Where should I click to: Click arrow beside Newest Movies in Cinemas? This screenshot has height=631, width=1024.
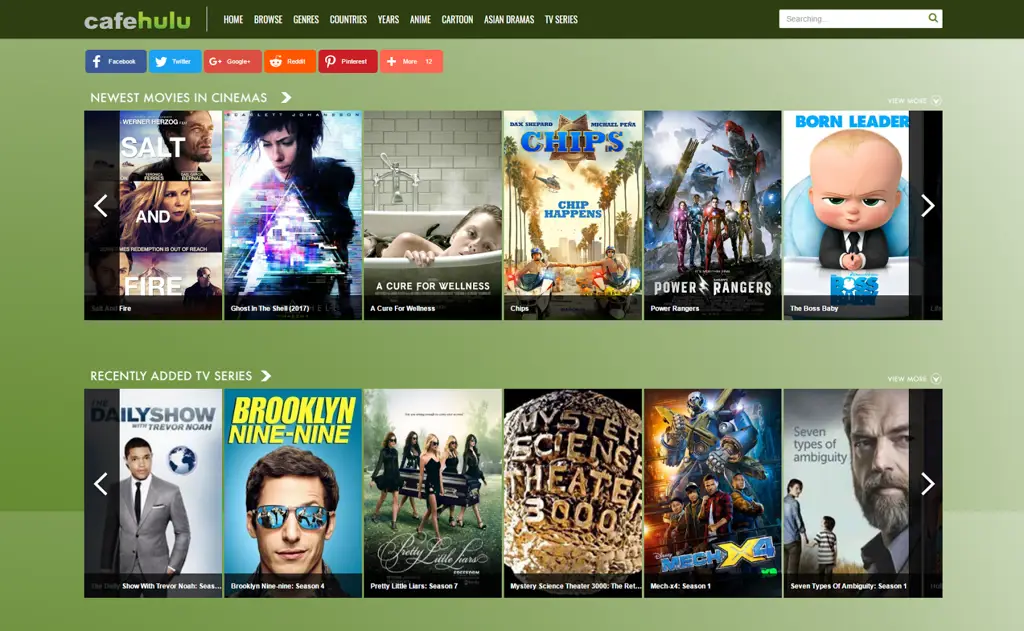pos(286,97)
